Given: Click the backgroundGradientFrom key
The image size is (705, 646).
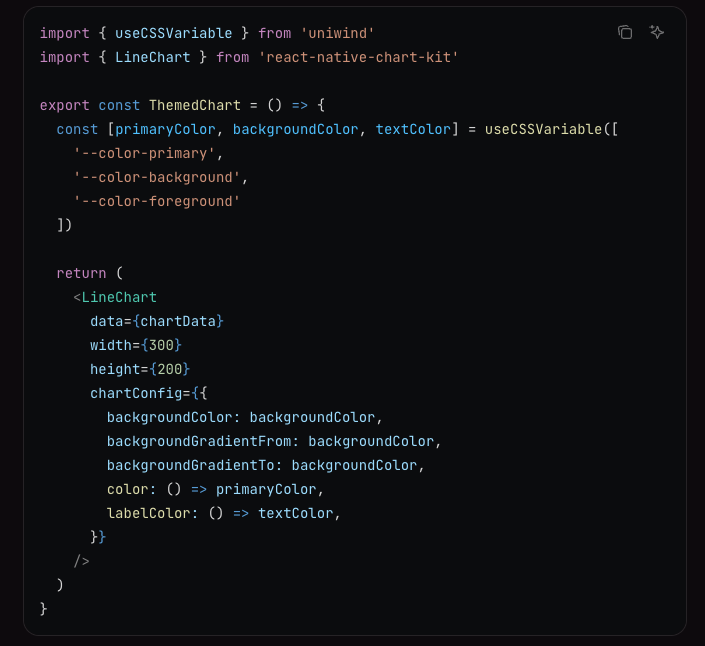Looking at the screenshot, I should coord(199,441).
